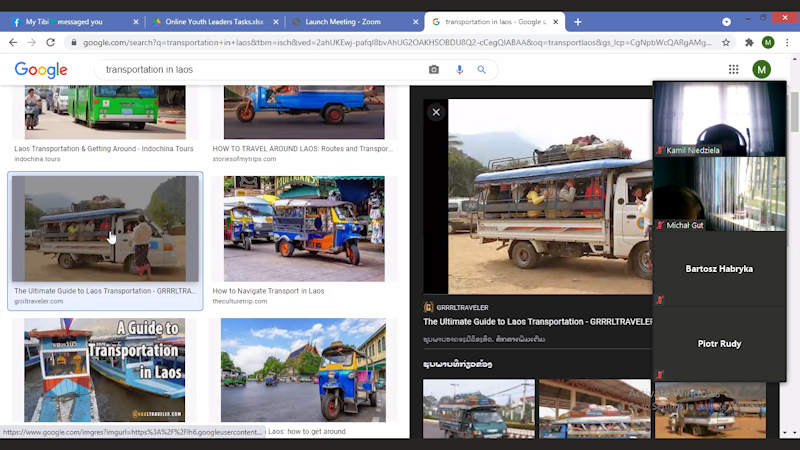Screen dimensions: 800x450
Task: Click the large truck preview image
Action: coord(550,196)
